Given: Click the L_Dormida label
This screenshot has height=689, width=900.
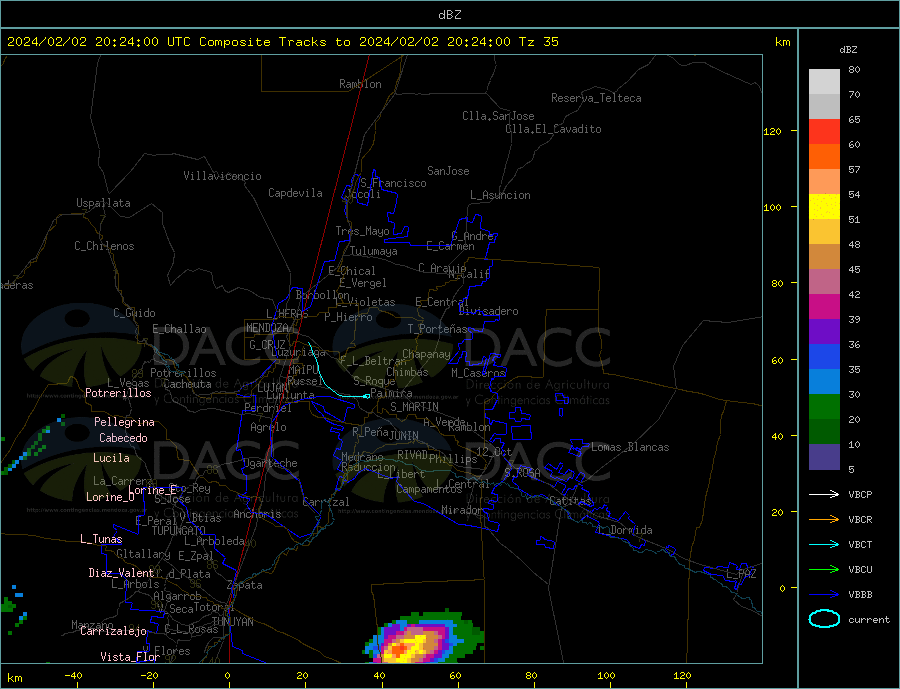Looking at the screenshot, I should (x=626, y=530).
